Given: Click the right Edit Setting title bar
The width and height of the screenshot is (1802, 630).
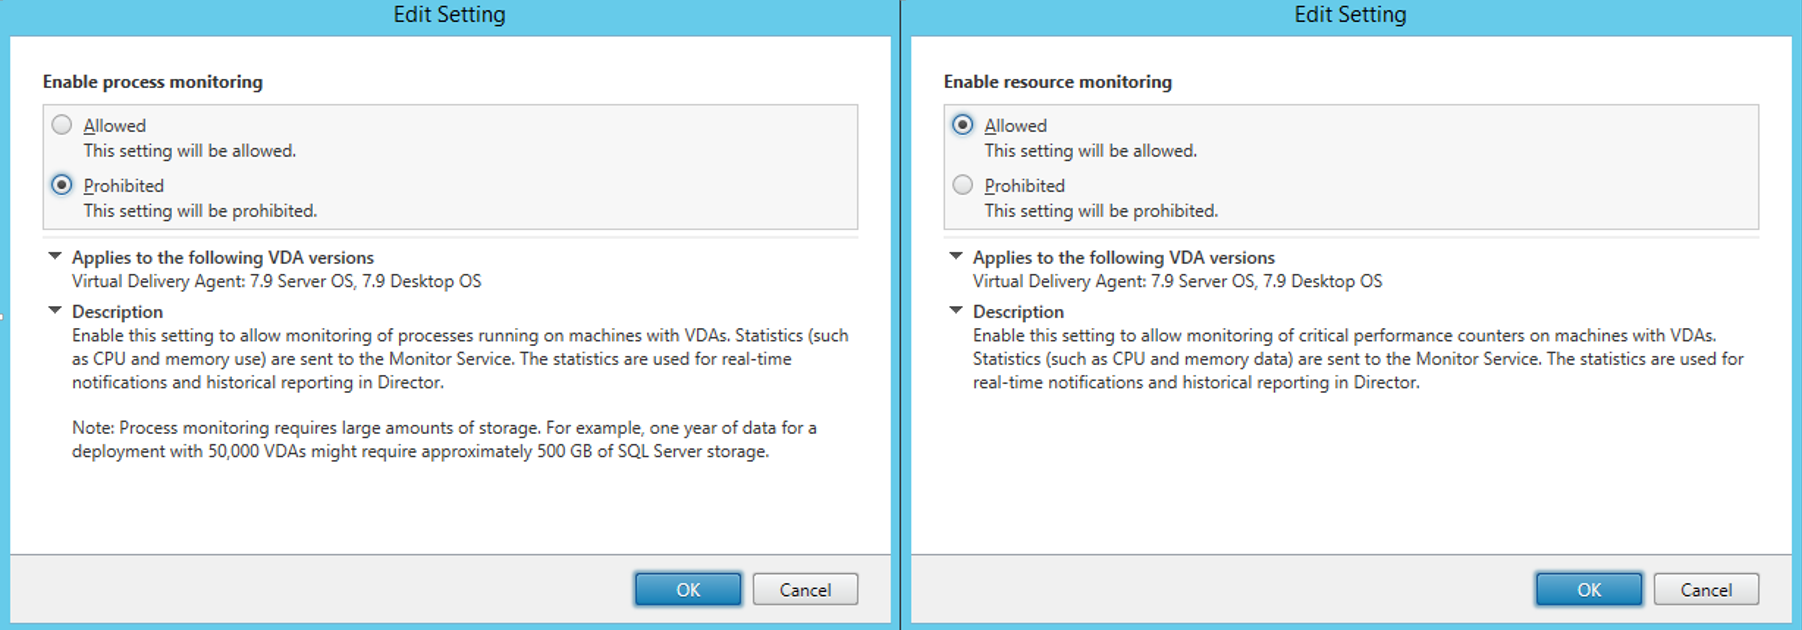Looking at the screenshot, I should click(x=1350, y=15).
